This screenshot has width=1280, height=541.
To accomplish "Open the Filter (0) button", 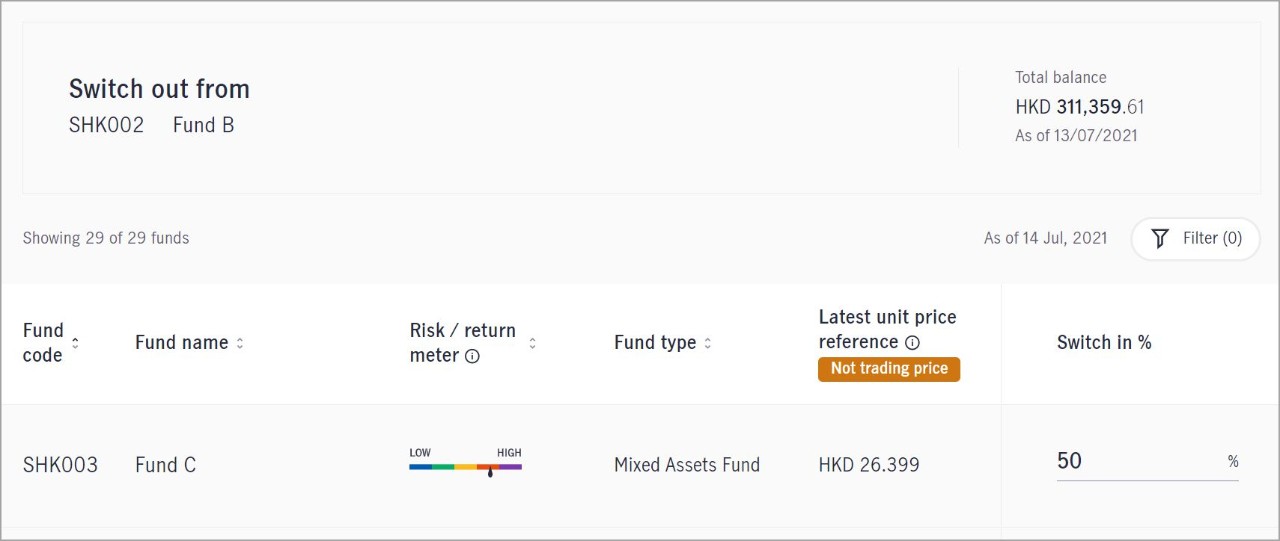I will 1195,238.
